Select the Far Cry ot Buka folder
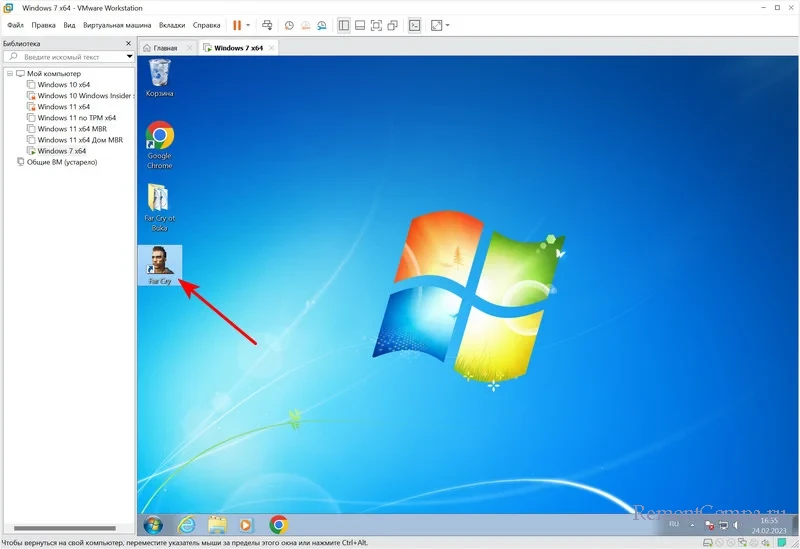Image resolution: width=800 pixels, height=549 pixels. (160, 207)
